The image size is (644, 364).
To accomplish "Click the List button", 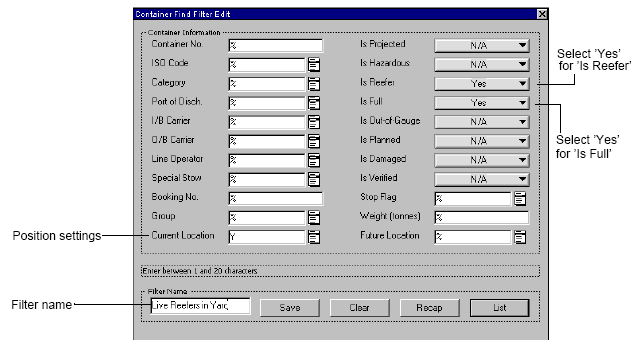I will (499, 308).
